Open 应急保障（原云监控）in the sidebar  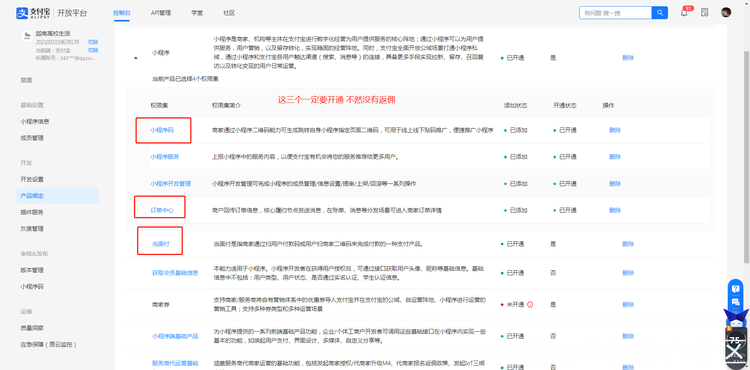(x=48, y=344)
